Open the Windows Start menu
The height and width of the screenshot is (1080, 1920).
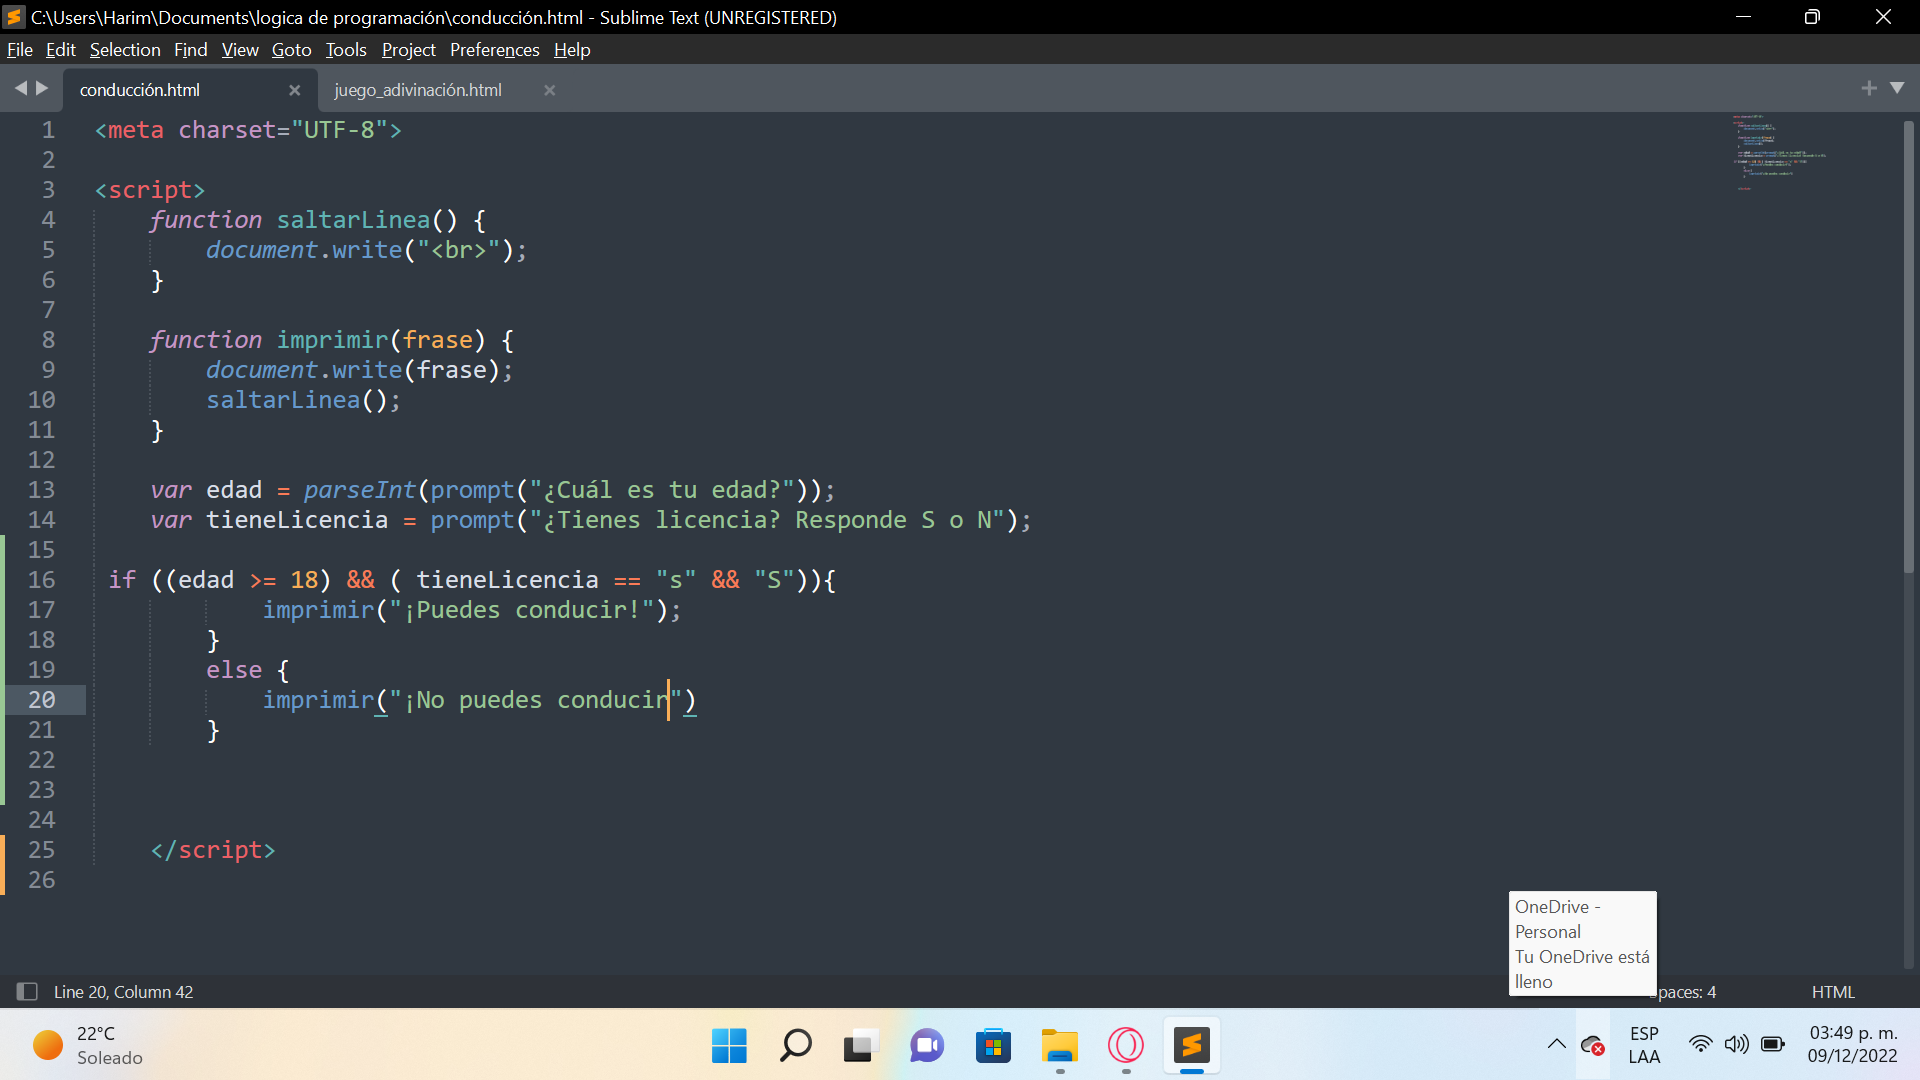pos(729,1046)
